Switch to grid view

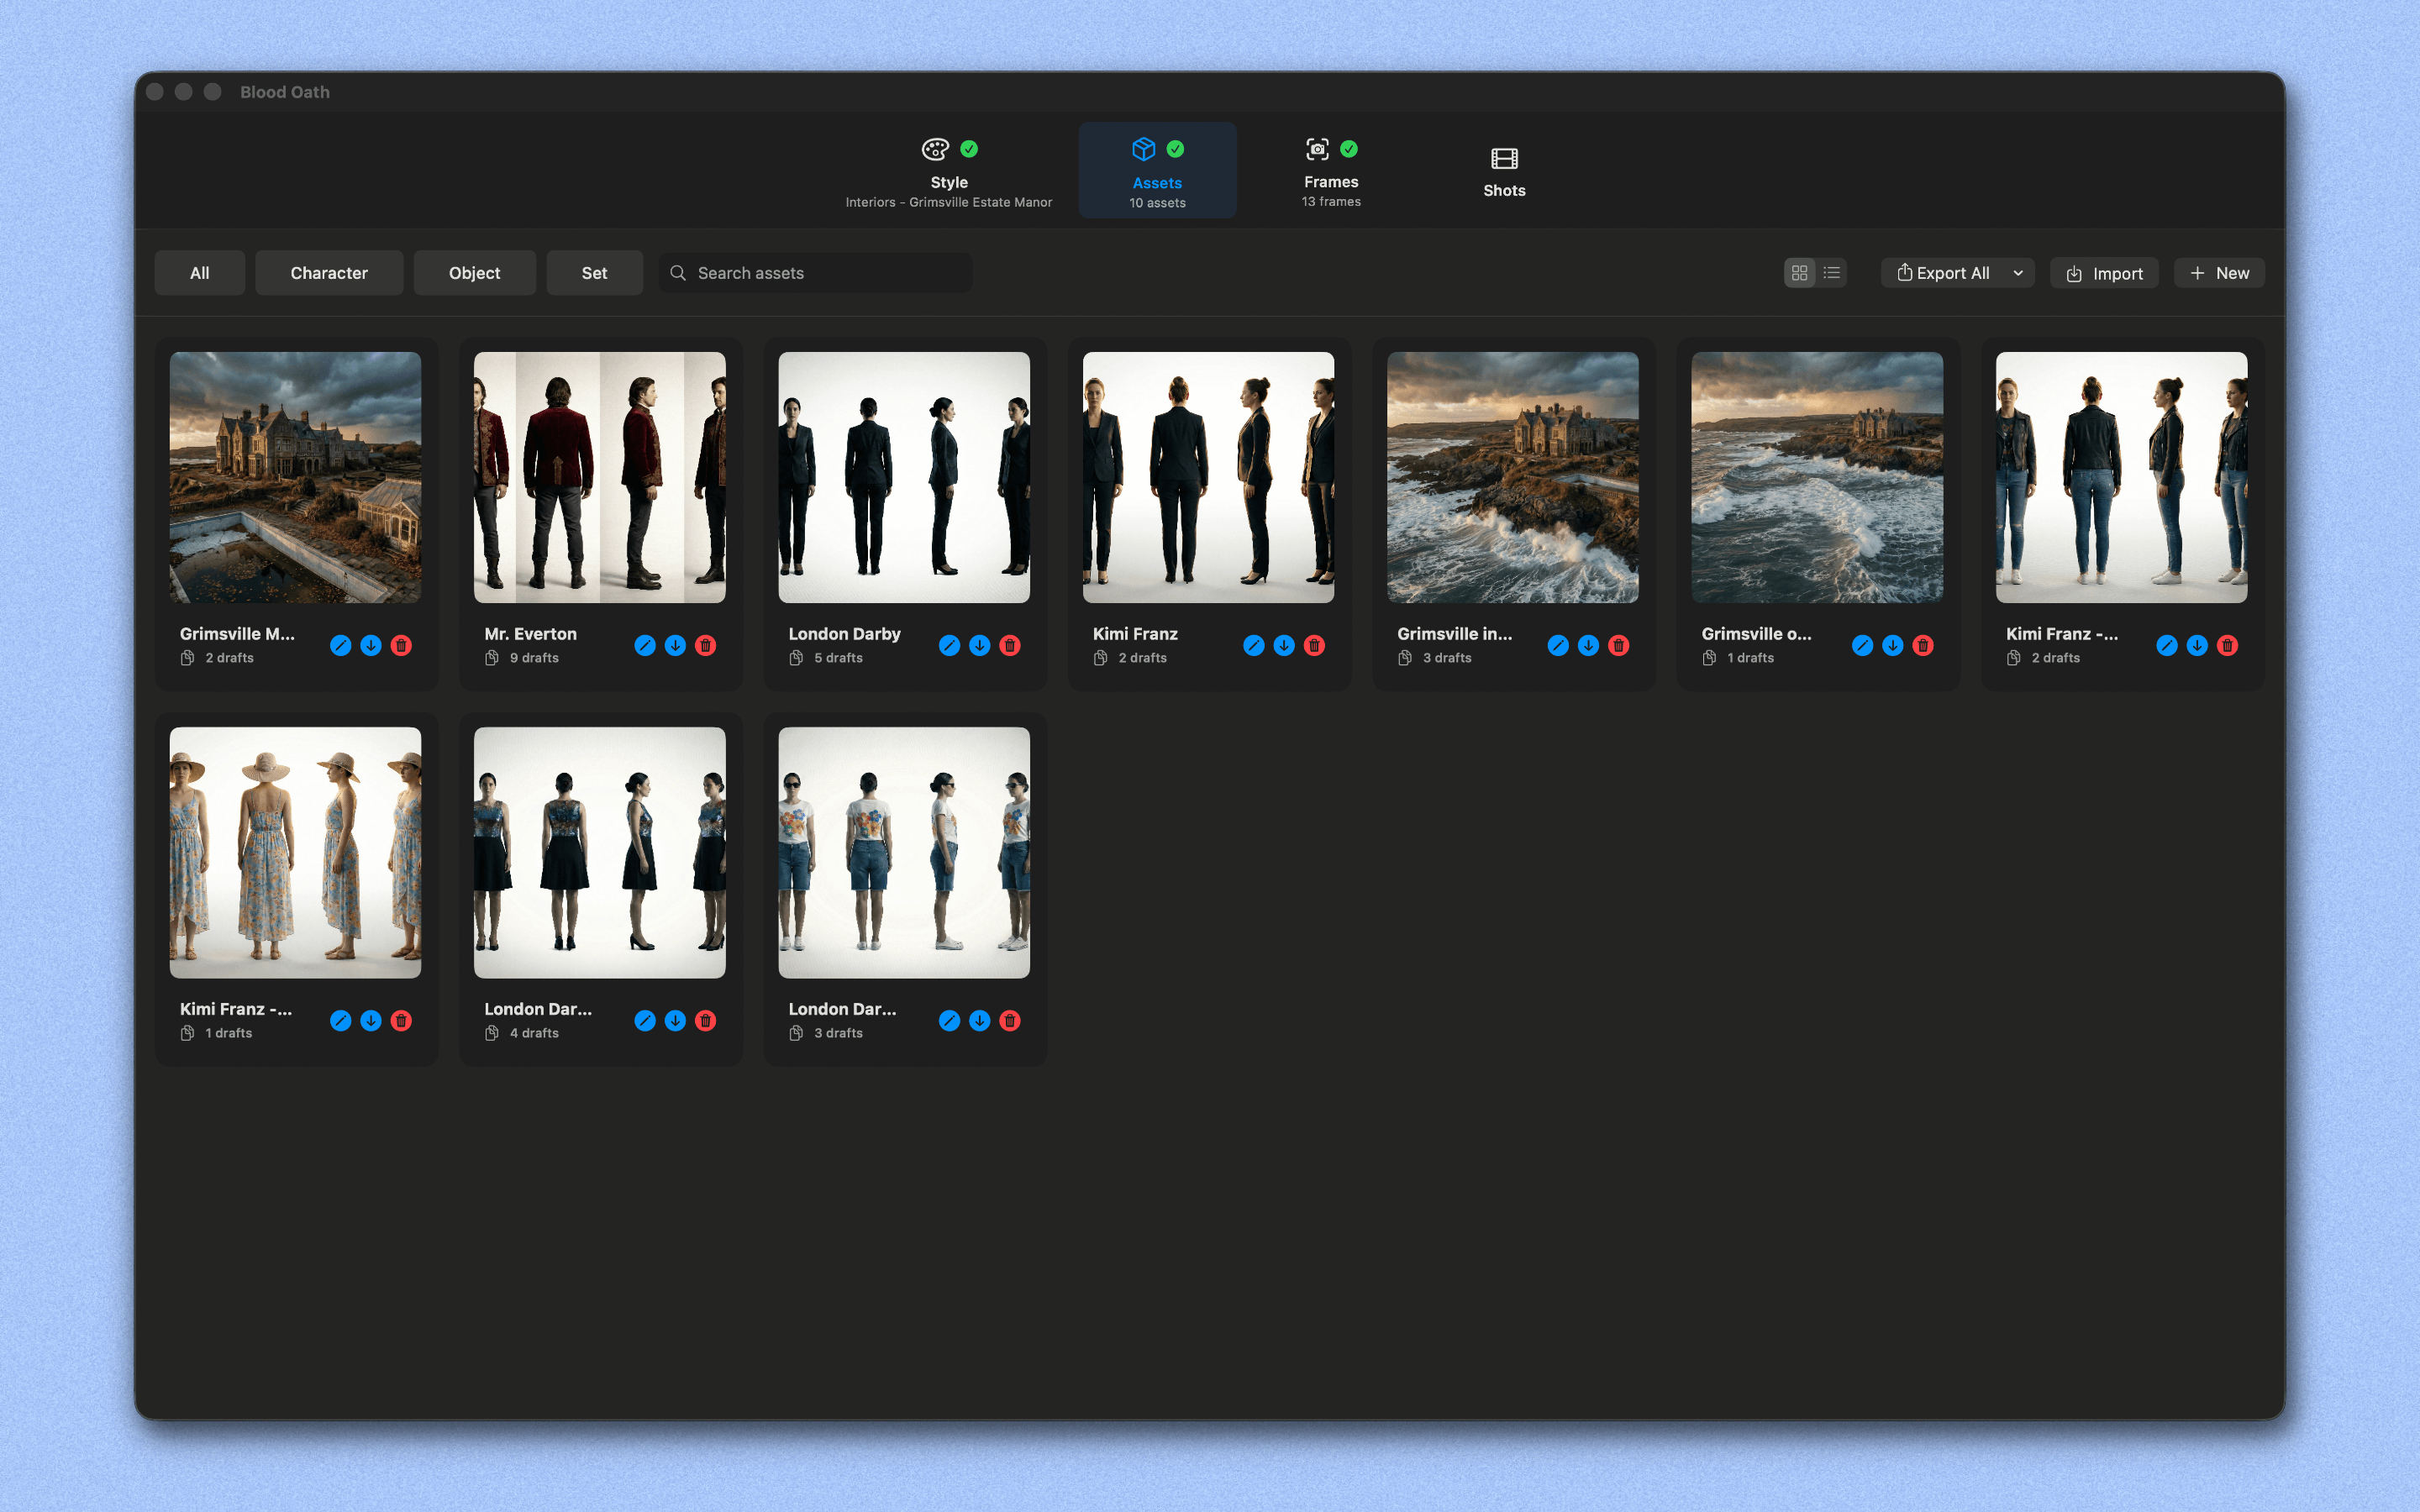[1800, 272]
